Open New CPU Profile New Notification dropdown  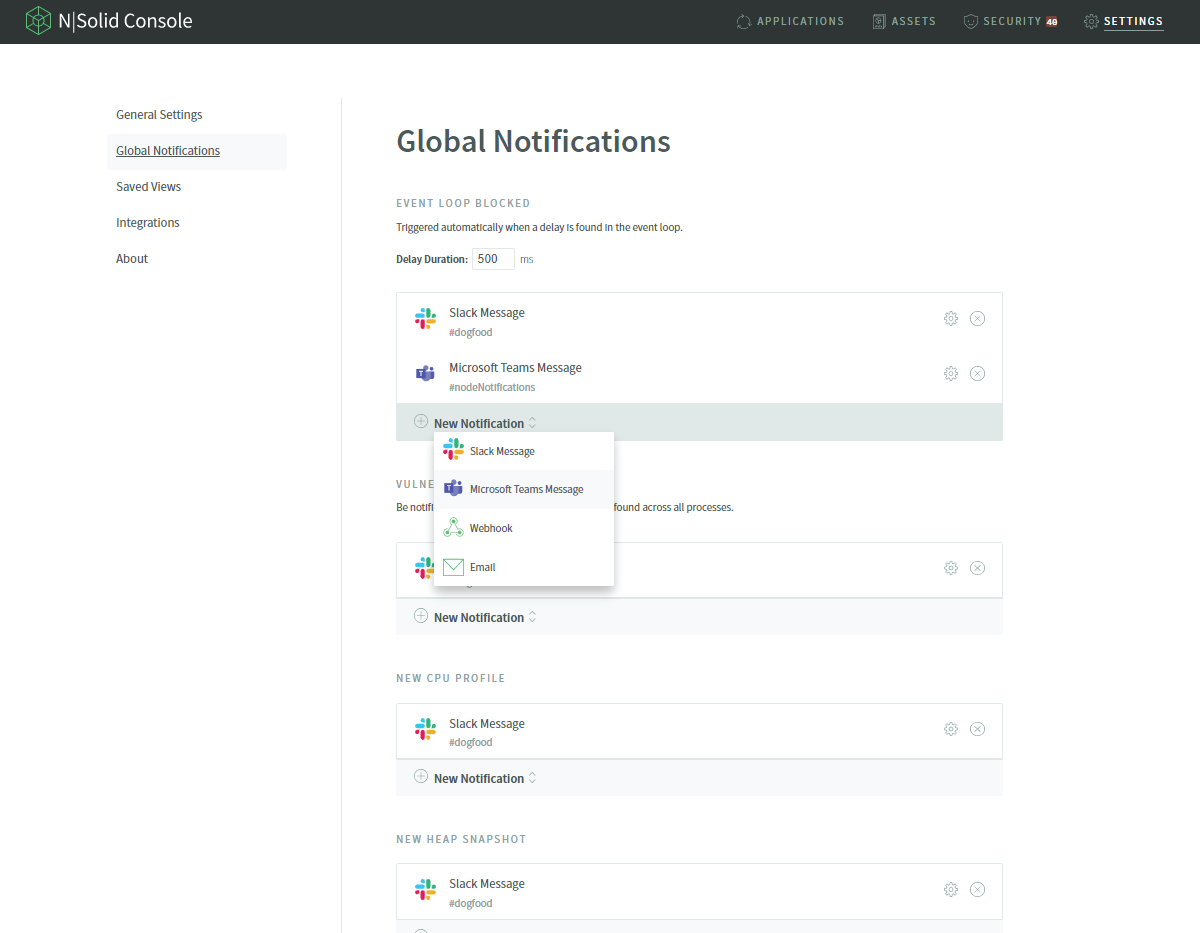tap(485, 778)
